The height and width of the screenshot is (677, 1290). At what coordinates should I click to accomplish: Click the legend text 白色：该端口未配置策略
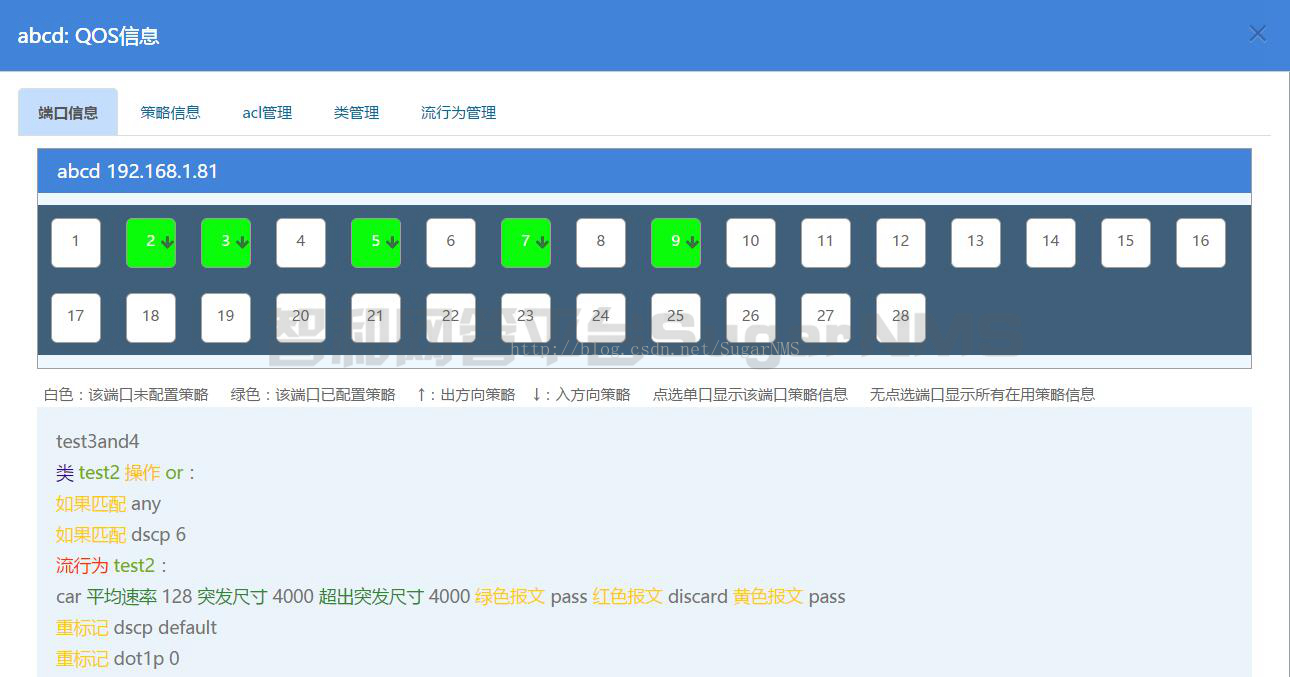click(126, 395)
